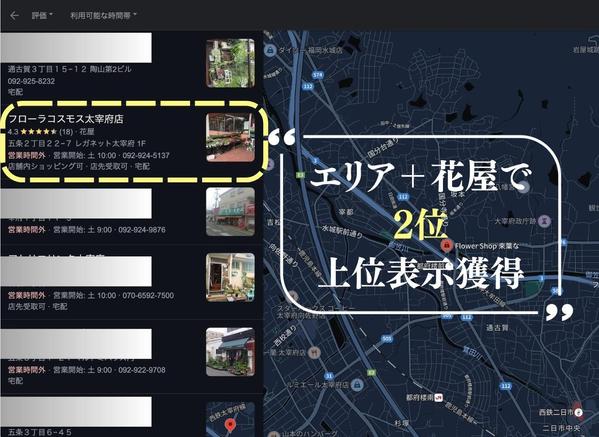
Task: Click the 西校通り road label on map
Action: coord(286,337)
